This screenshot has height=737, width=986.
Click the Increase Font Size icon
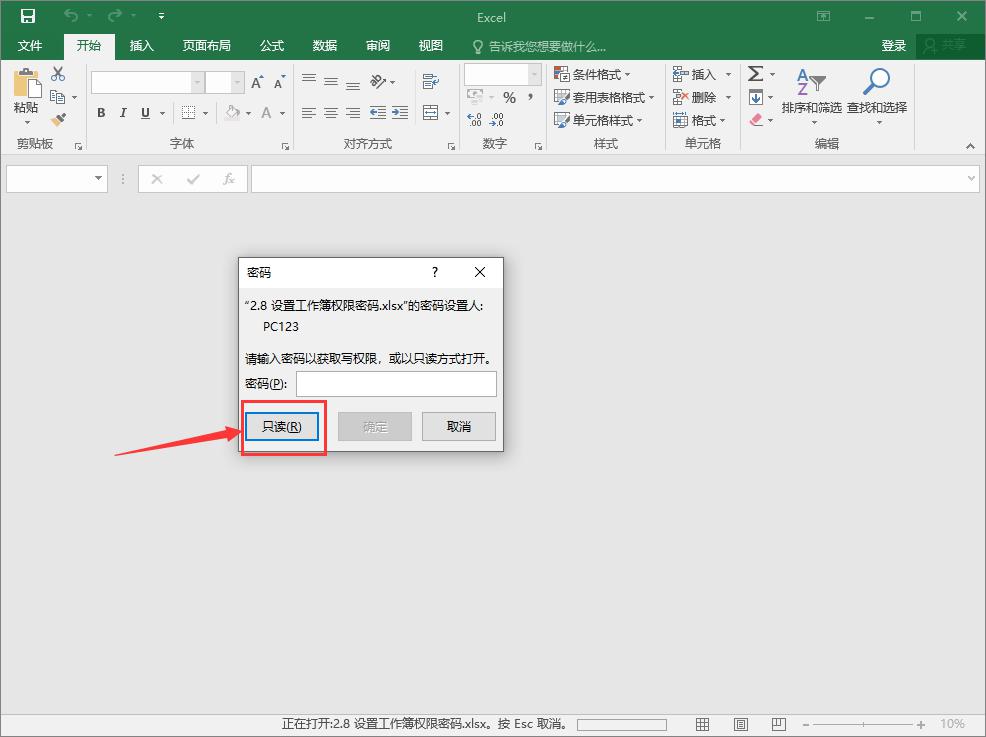(x=257, y=83)
